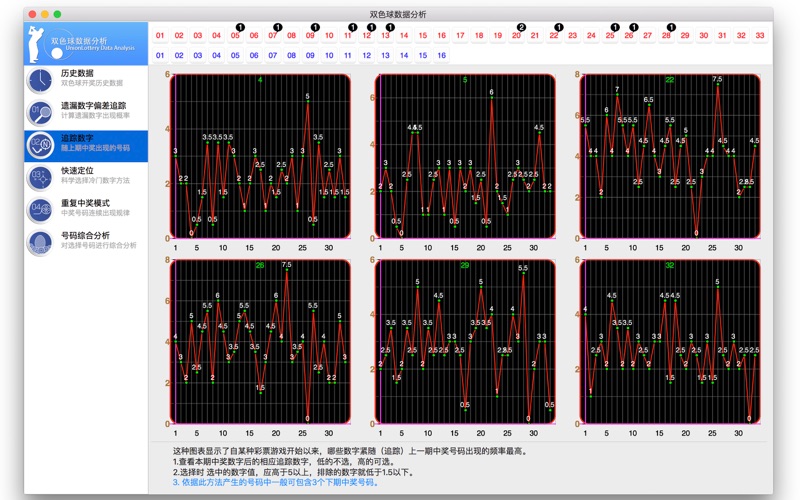Select blue ball number 05

pyautogui.click(x=235, y=55)
